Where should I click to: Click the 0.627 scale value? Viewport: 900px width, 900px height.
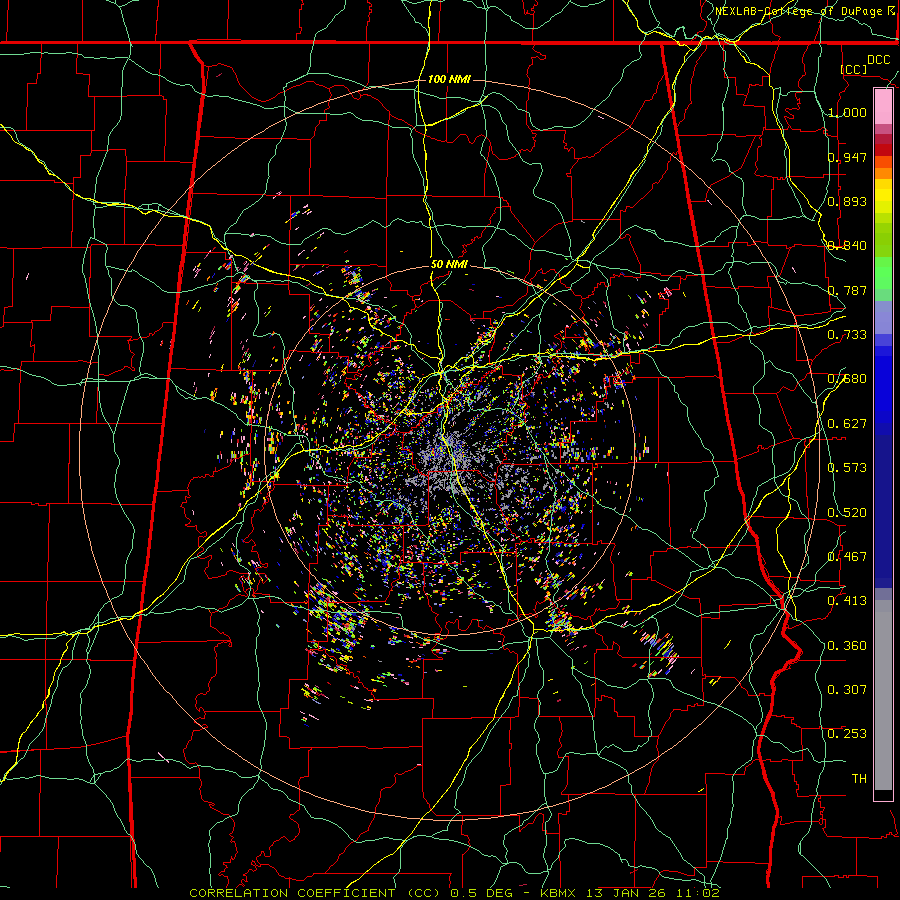[847, 424]
